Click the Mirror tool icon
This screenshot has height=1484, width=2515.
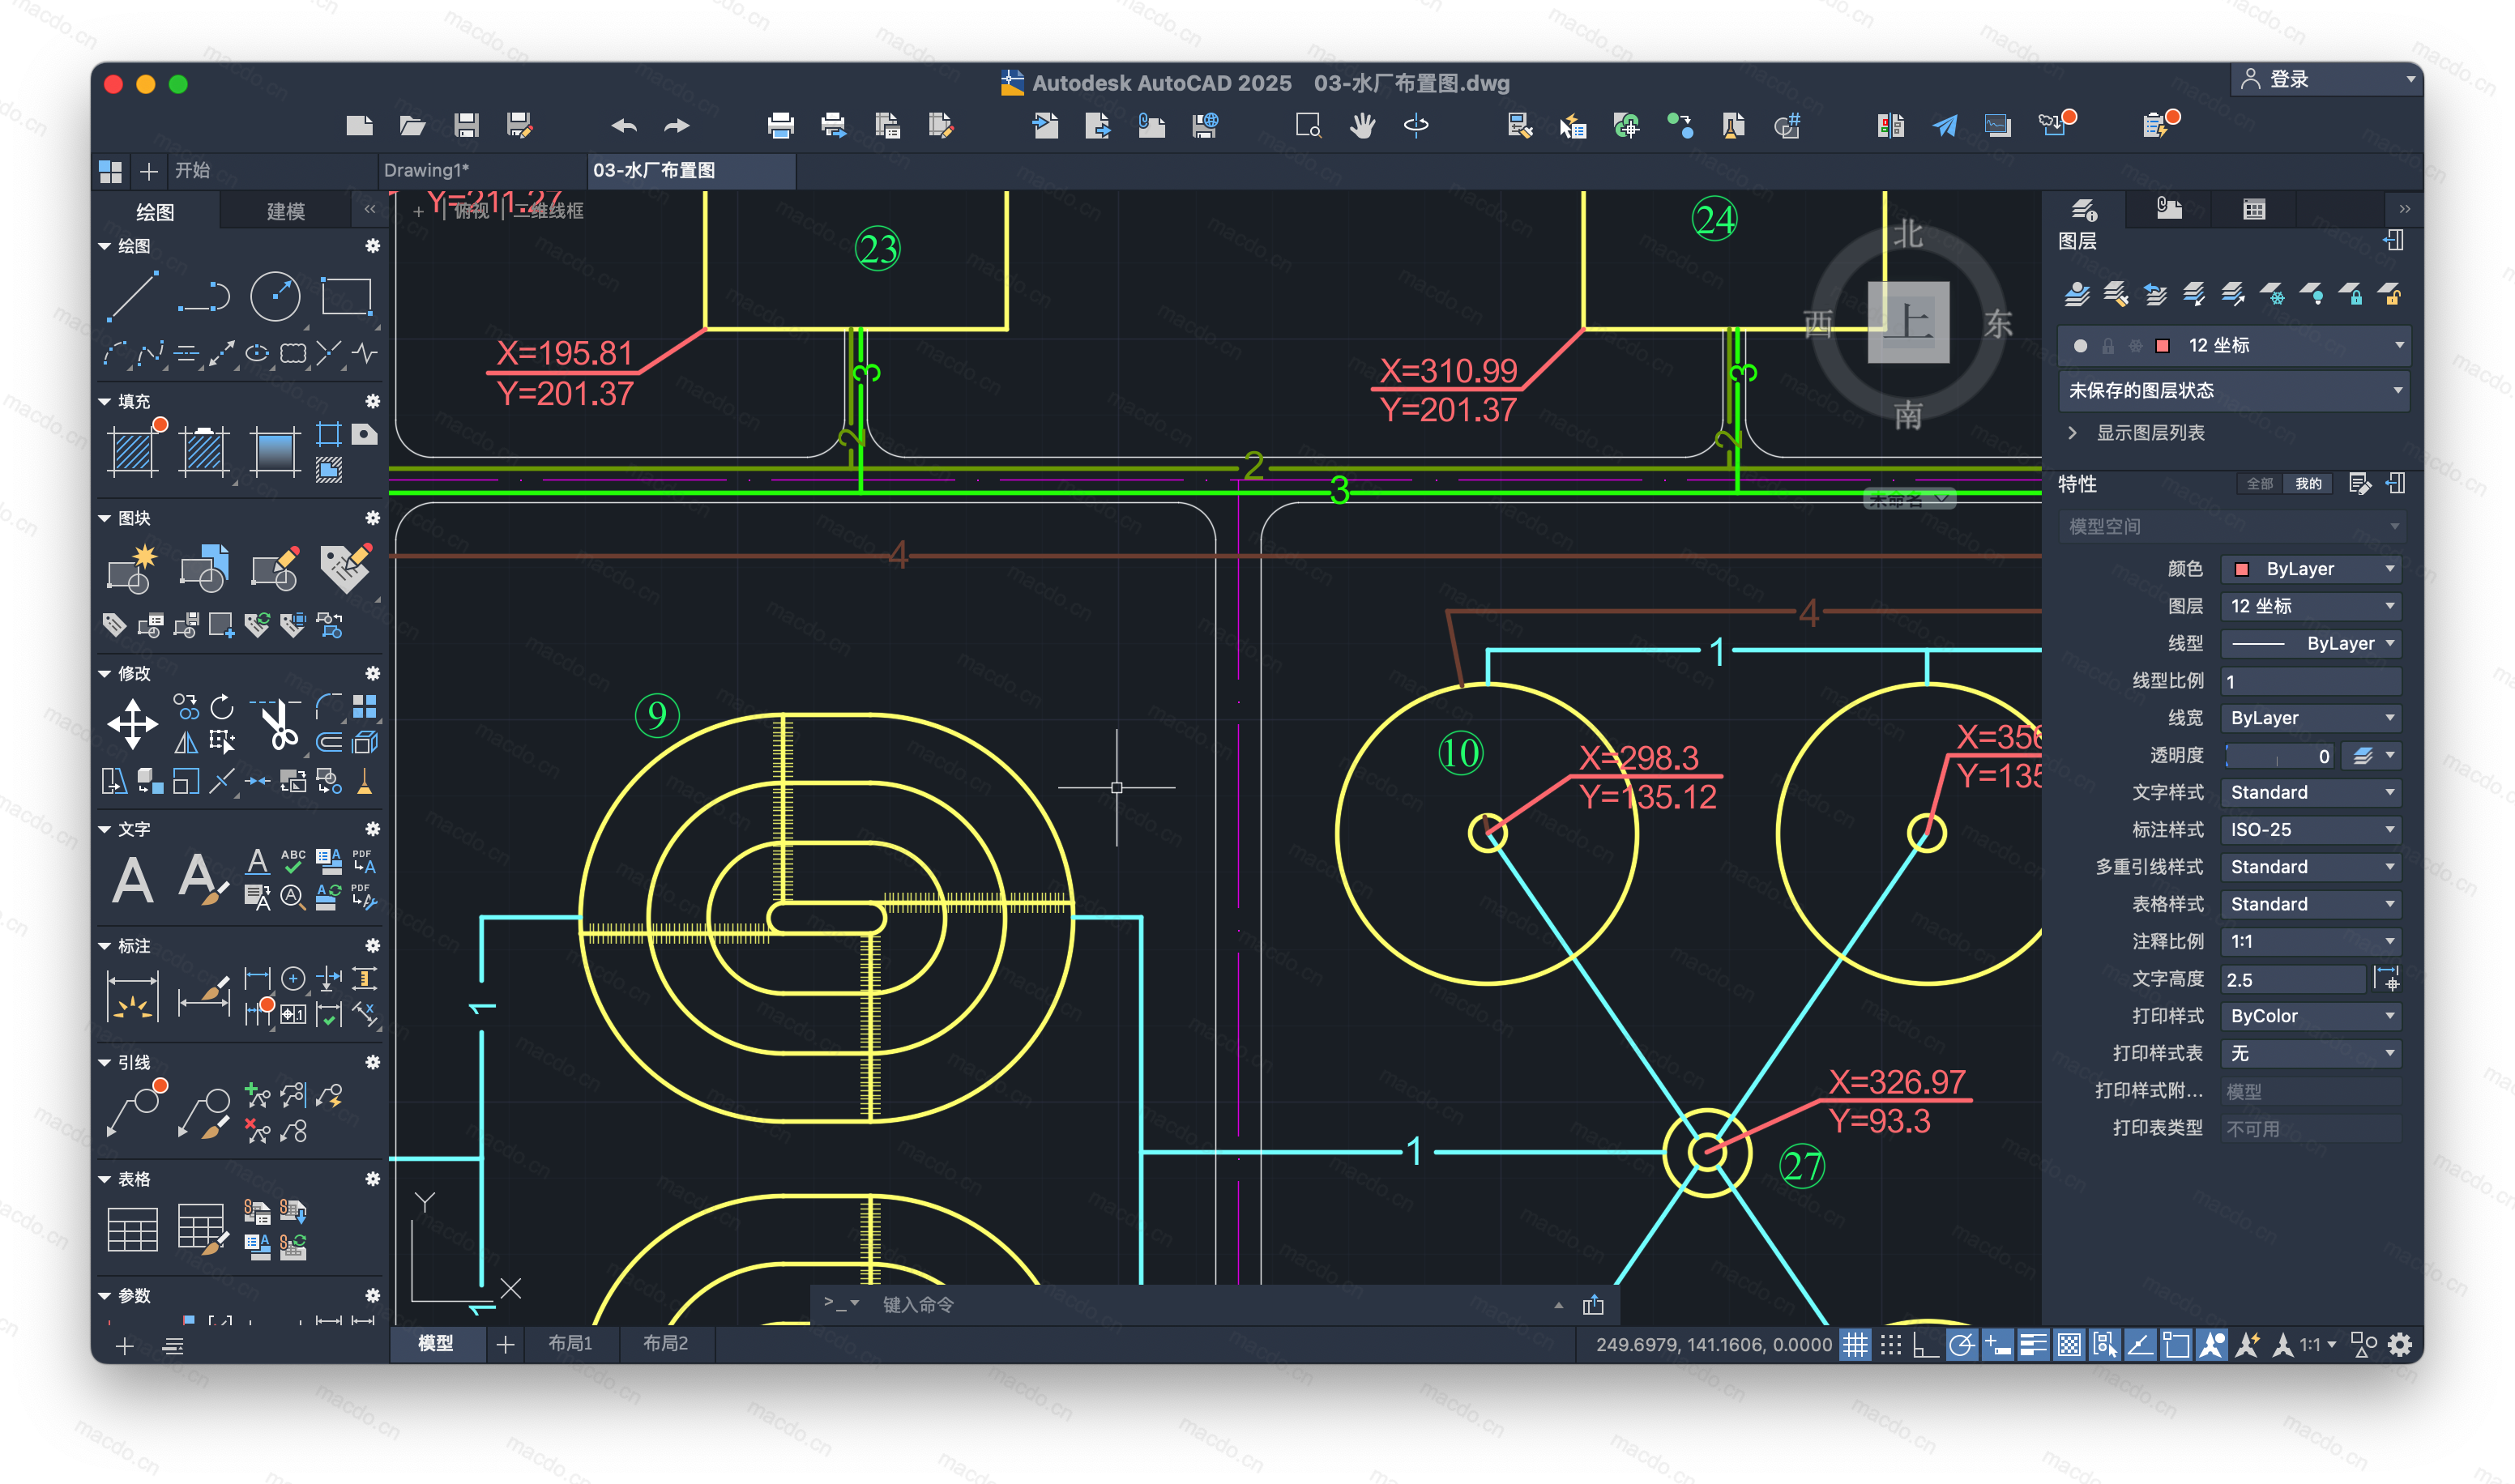click(x=186, y=742)
